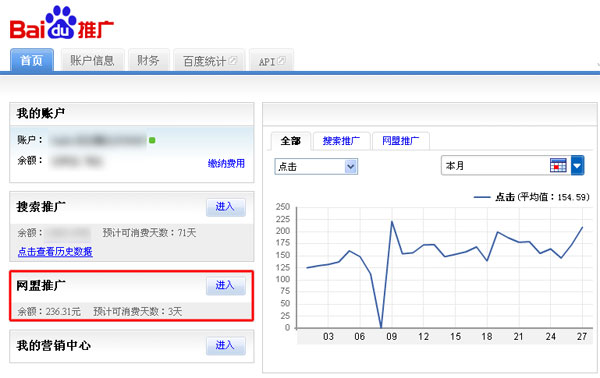
Task: Open the calendar icon in date field
Action: pyautogui.click(x=558, y=165)
